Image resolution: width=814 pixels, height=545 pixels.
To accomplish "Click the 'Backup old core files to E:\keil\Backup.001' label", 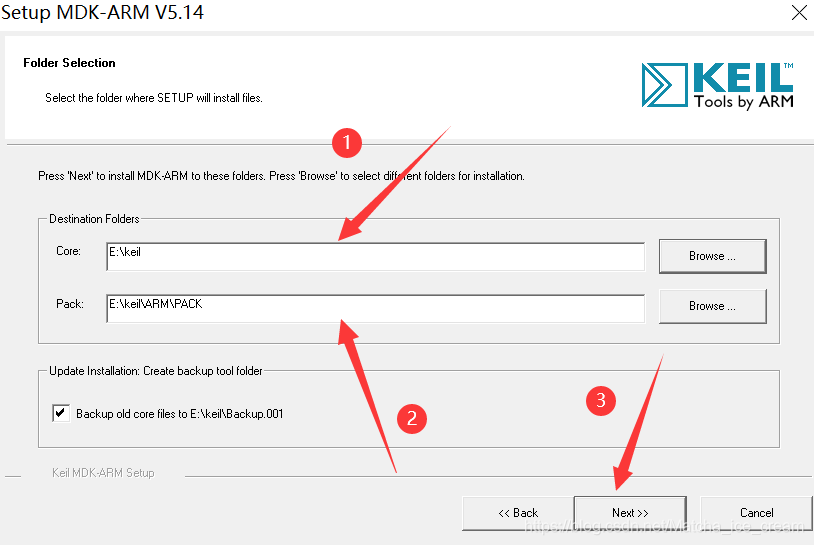I will point(180,414).
